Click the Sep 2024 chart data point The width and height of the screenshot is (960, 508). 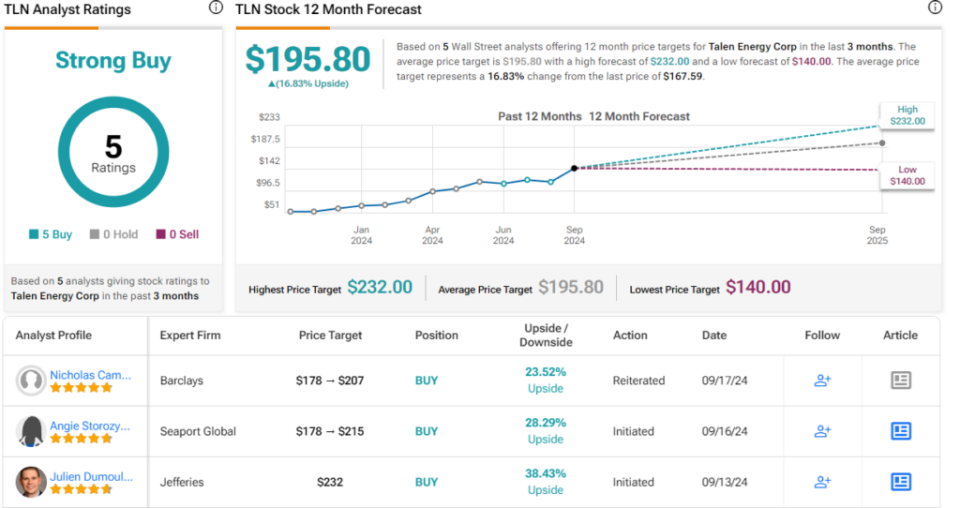(574, 168)
